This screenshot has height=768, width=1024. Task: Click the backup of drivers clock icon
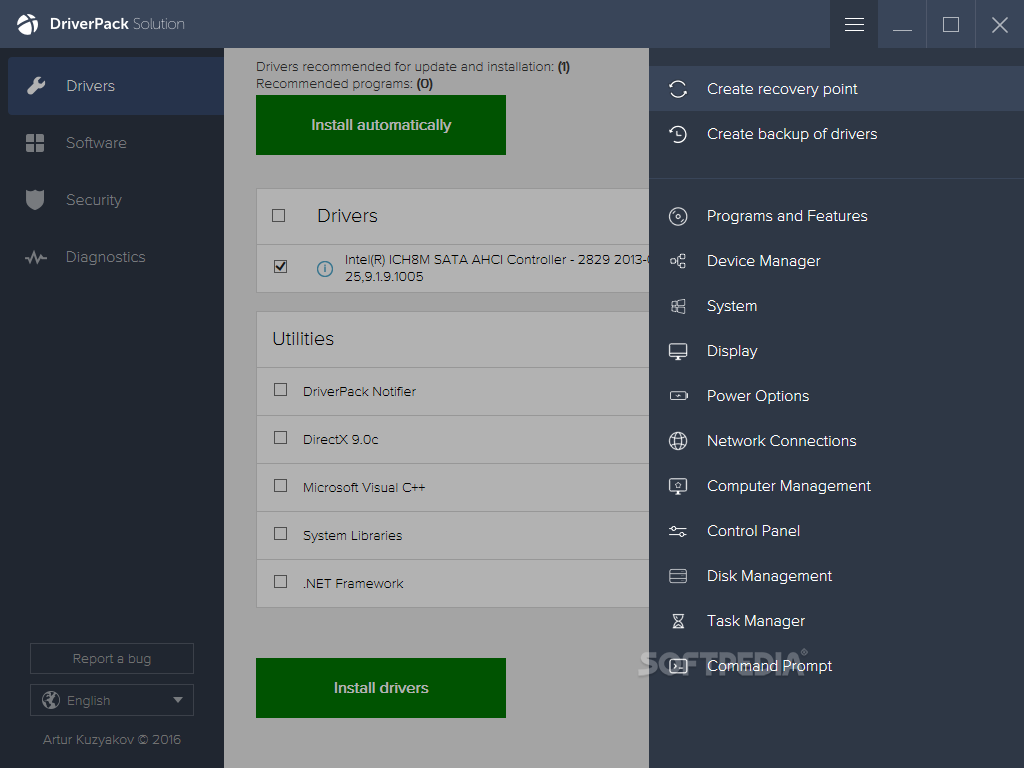(x=678, y=134)
